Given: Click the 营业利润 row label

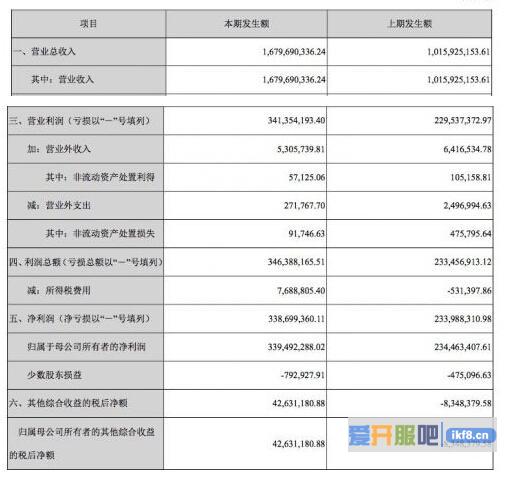Looking at the screenshot, I should [79, 121].
